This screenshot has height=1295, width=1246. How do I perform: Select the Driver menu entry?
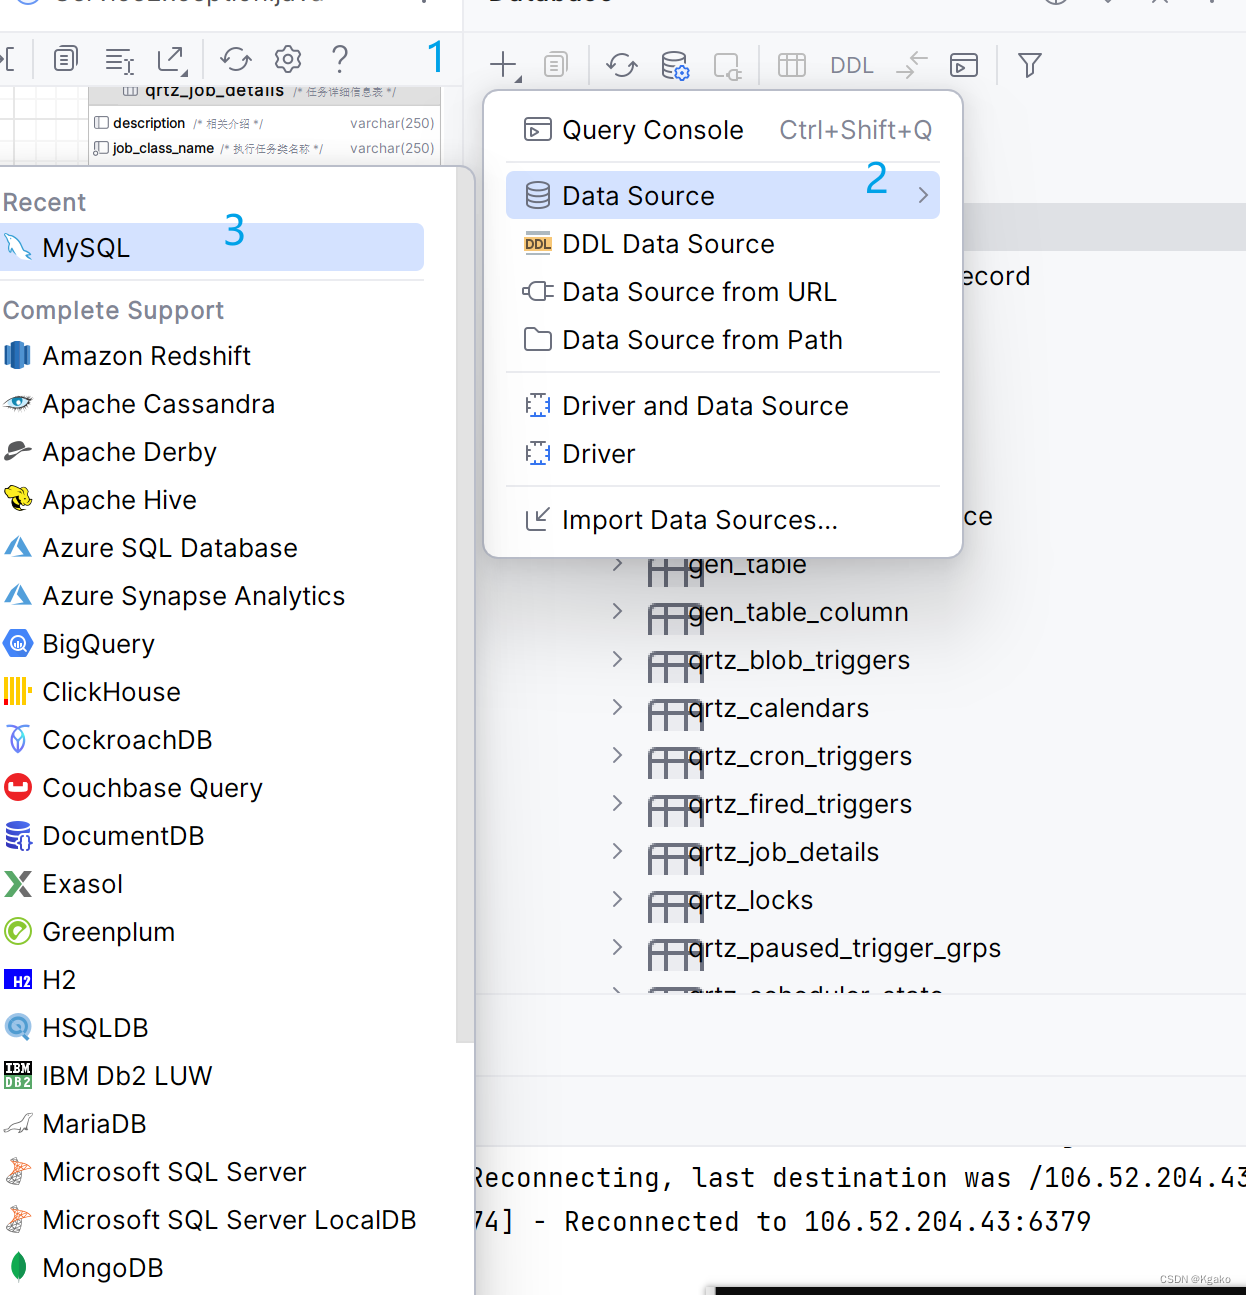pyautogui.click(x=723, y=454)
